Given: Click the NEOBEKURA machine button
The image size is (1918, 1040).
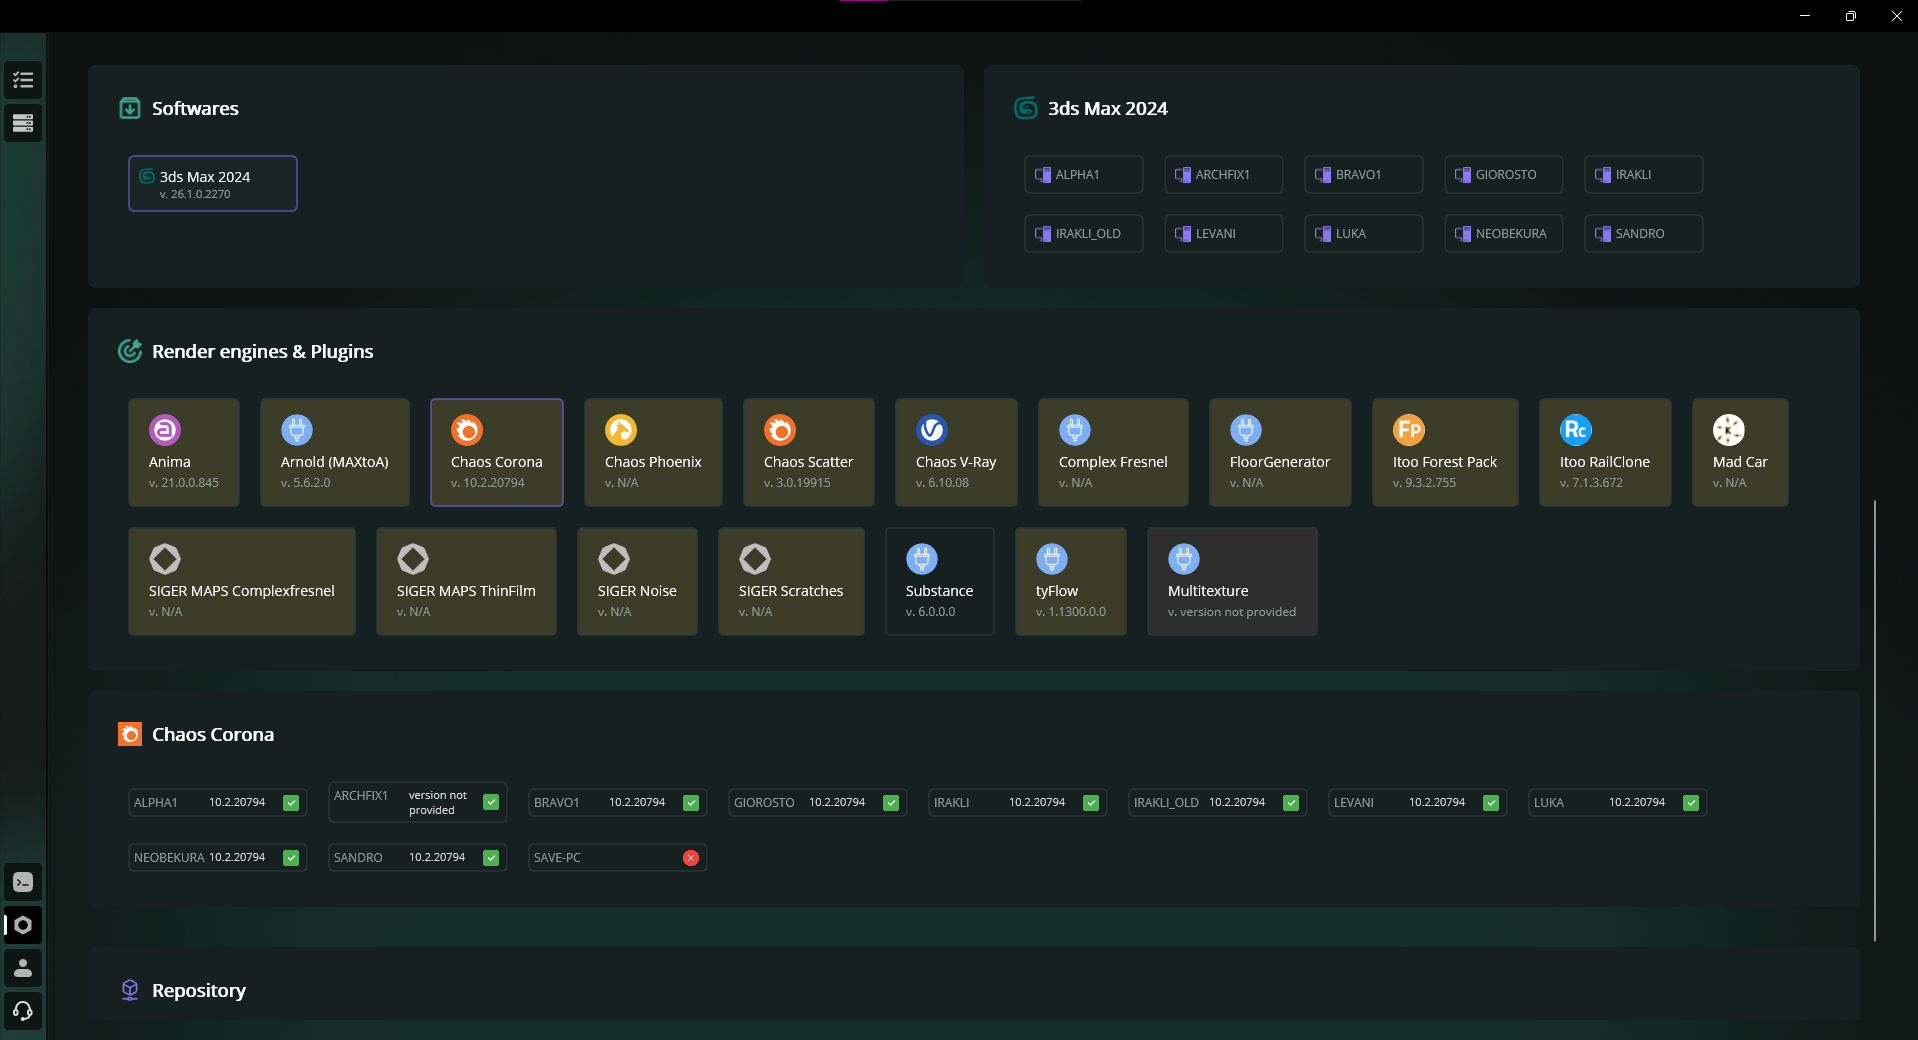Looking at the screenshot, I should (1502, 233).
